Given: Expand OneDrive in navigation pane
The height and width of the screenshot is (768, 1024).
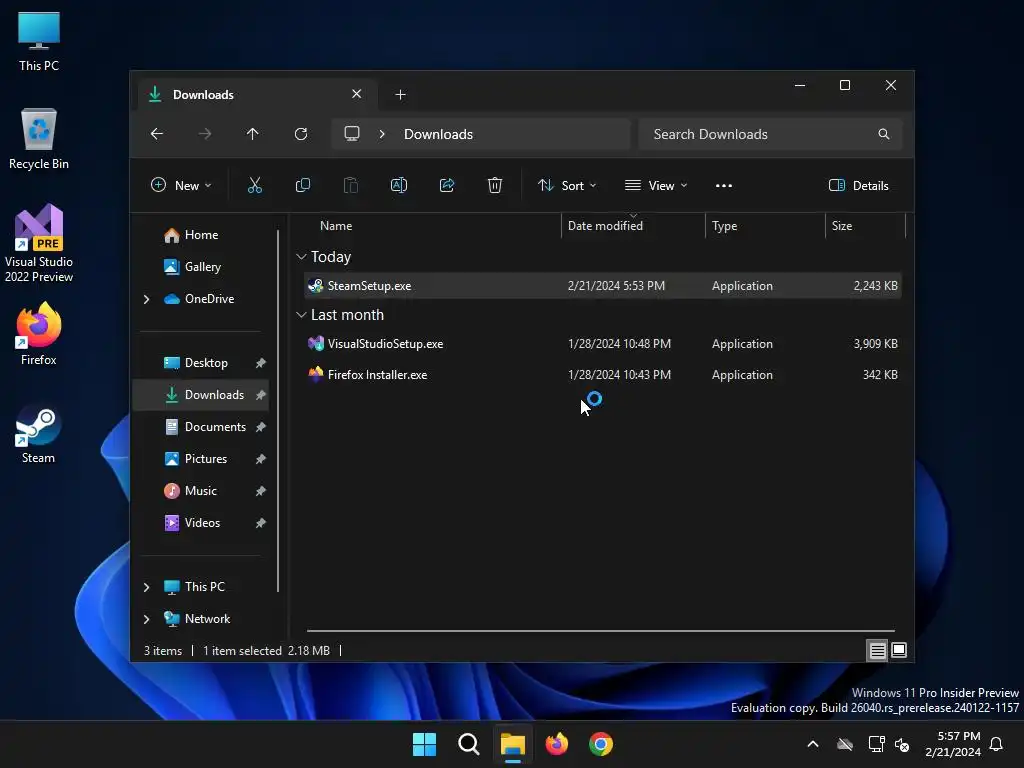Looking at the screenshot, I should pos(146,299).
